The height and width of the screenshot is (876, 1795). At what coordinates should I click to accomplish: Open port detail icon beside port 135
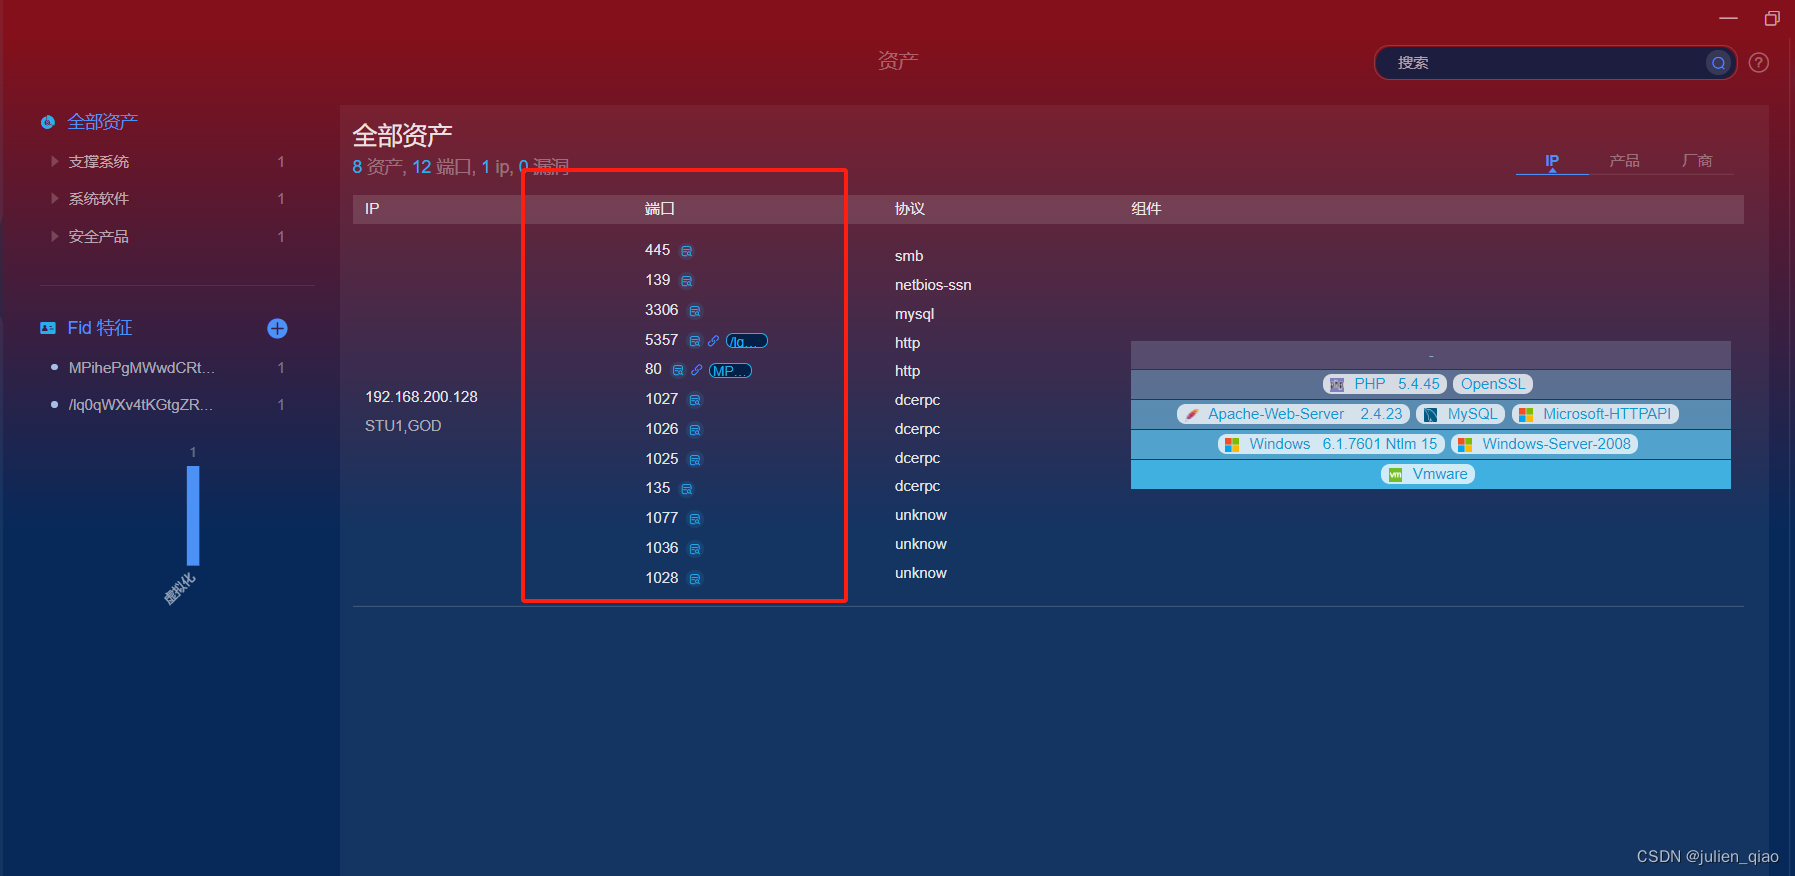point(687,489)
